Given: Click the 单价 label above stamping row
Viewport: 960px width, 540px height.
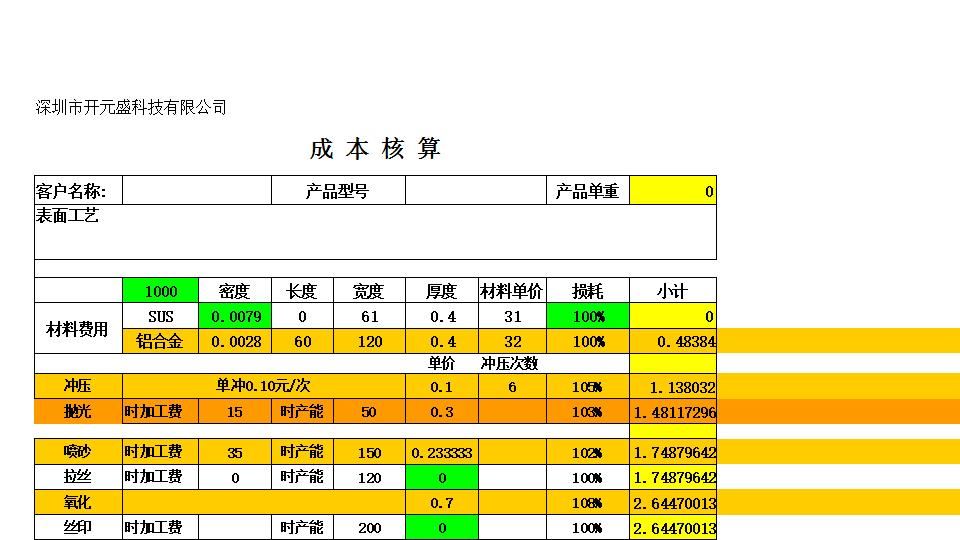Looking at the screenshot, I should click(441, 364).
